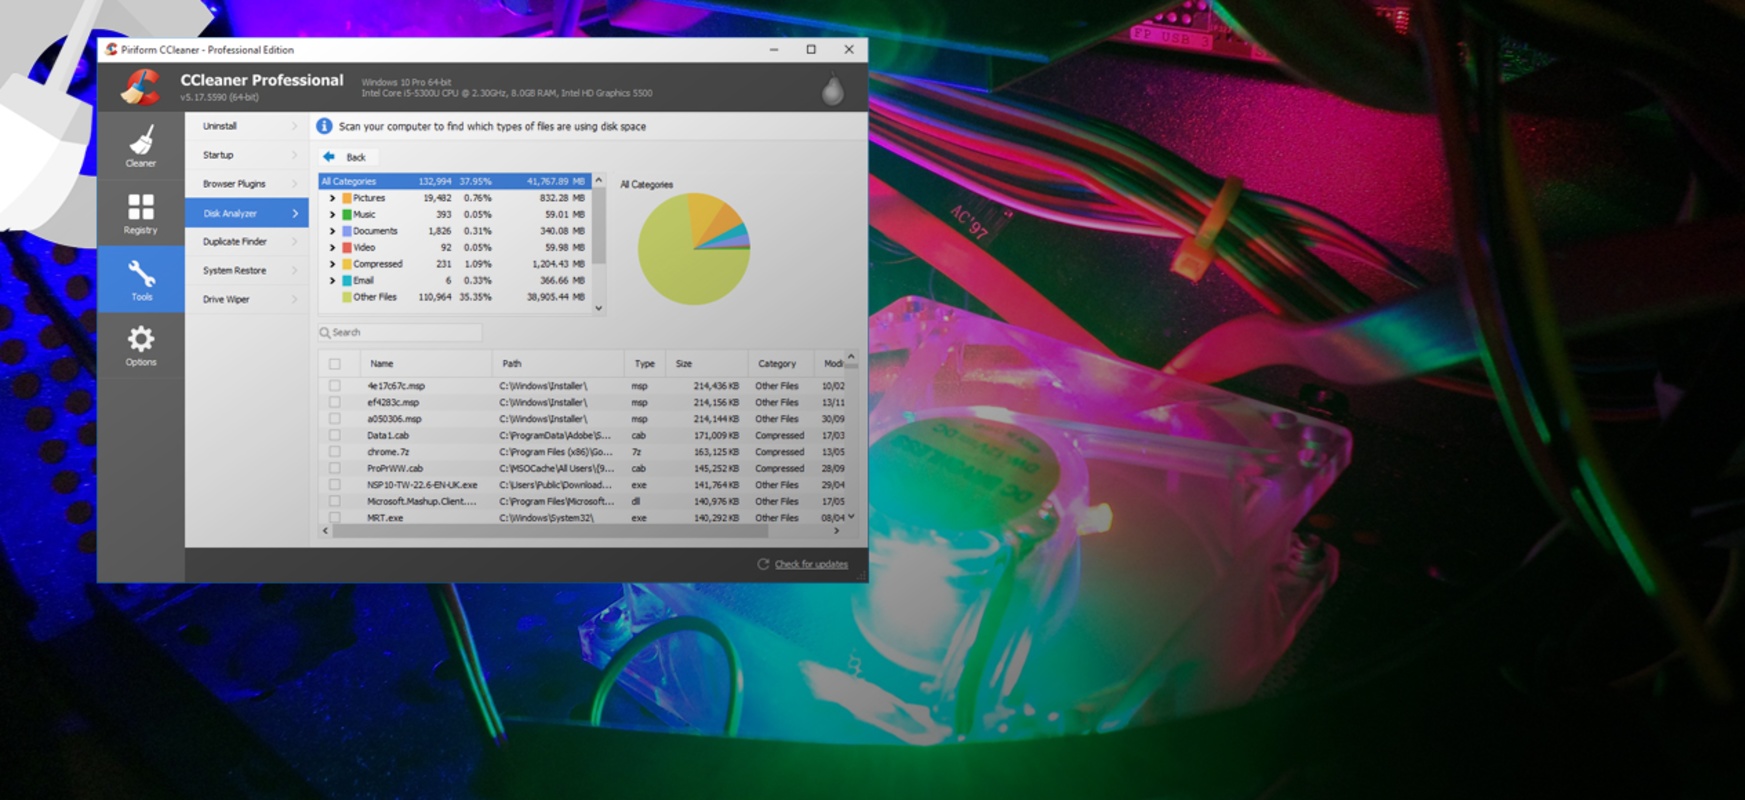Image resolution: width=1745 pixels, height=800 pixels.
Task: Click the file list horizontal scroll right arrow
Action: coord(836,531)
